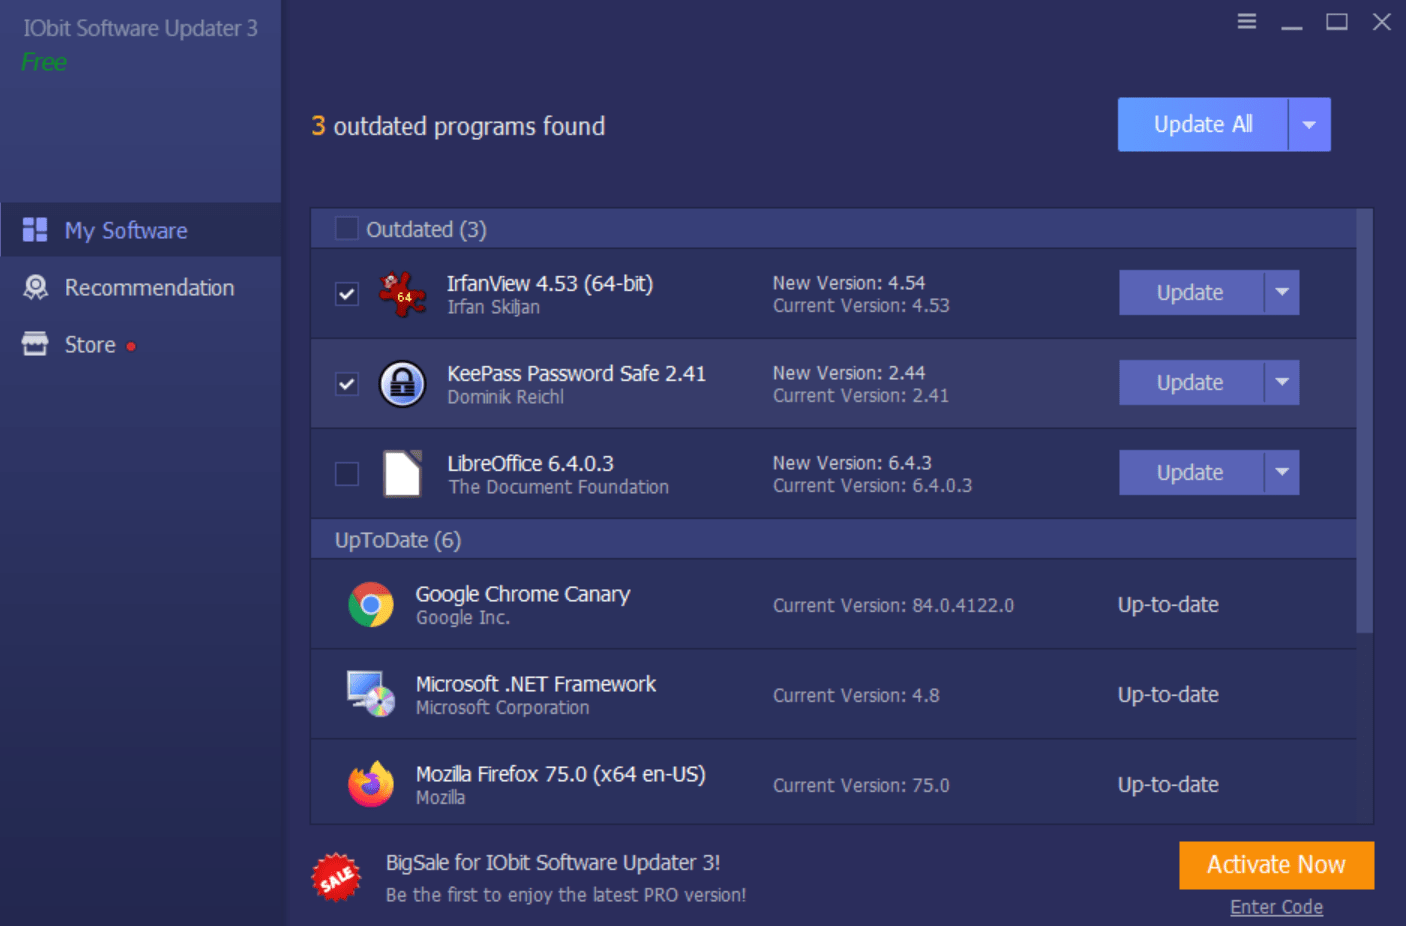Expand the Update All dropdown arrow

pos(1309,125)
